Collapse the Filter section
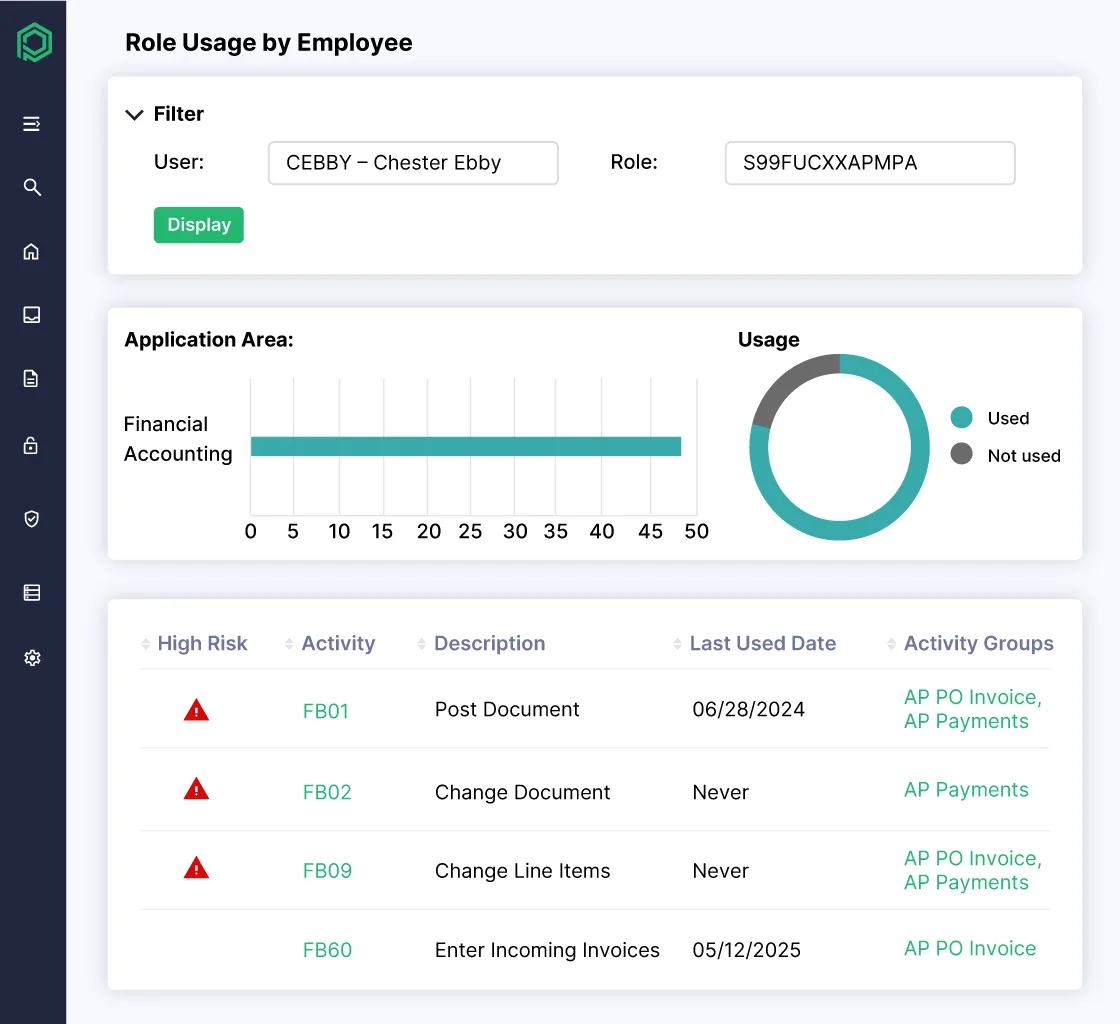The height and width of the screenshot is (1024, 1120). pyautogui.click(x=135, y=114)
